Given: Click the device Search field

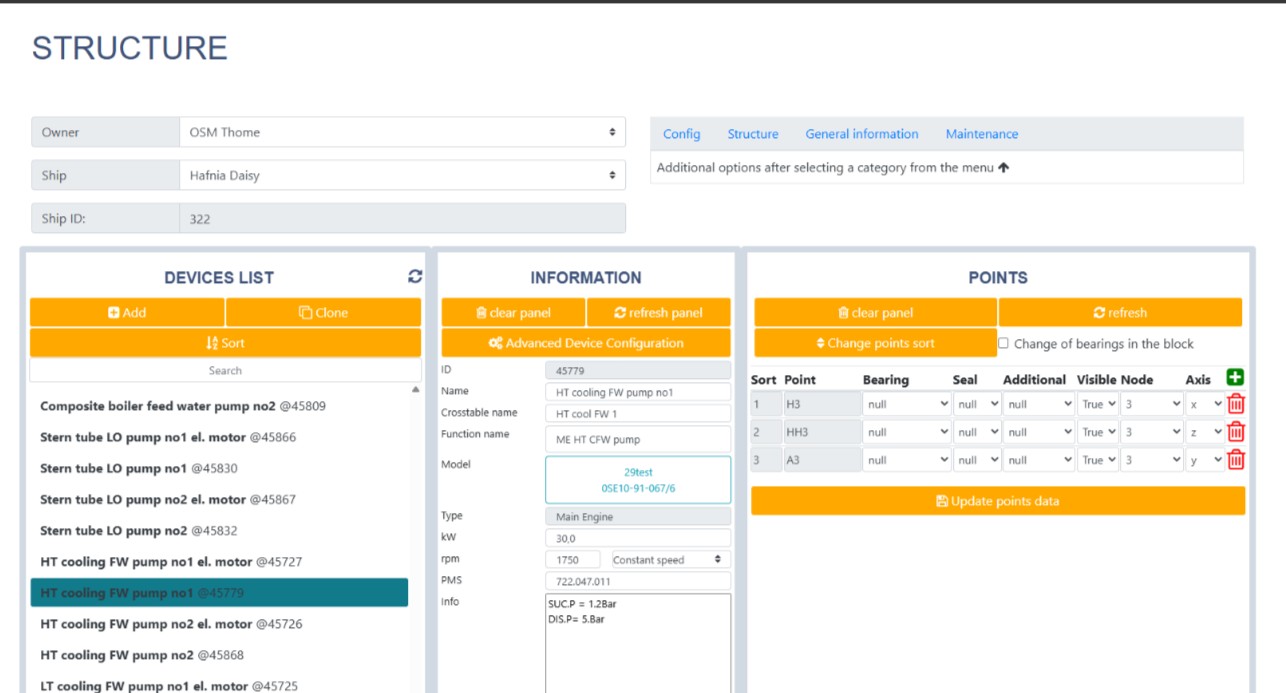Looking at the screenshot, I should click(x=225, y=370).
